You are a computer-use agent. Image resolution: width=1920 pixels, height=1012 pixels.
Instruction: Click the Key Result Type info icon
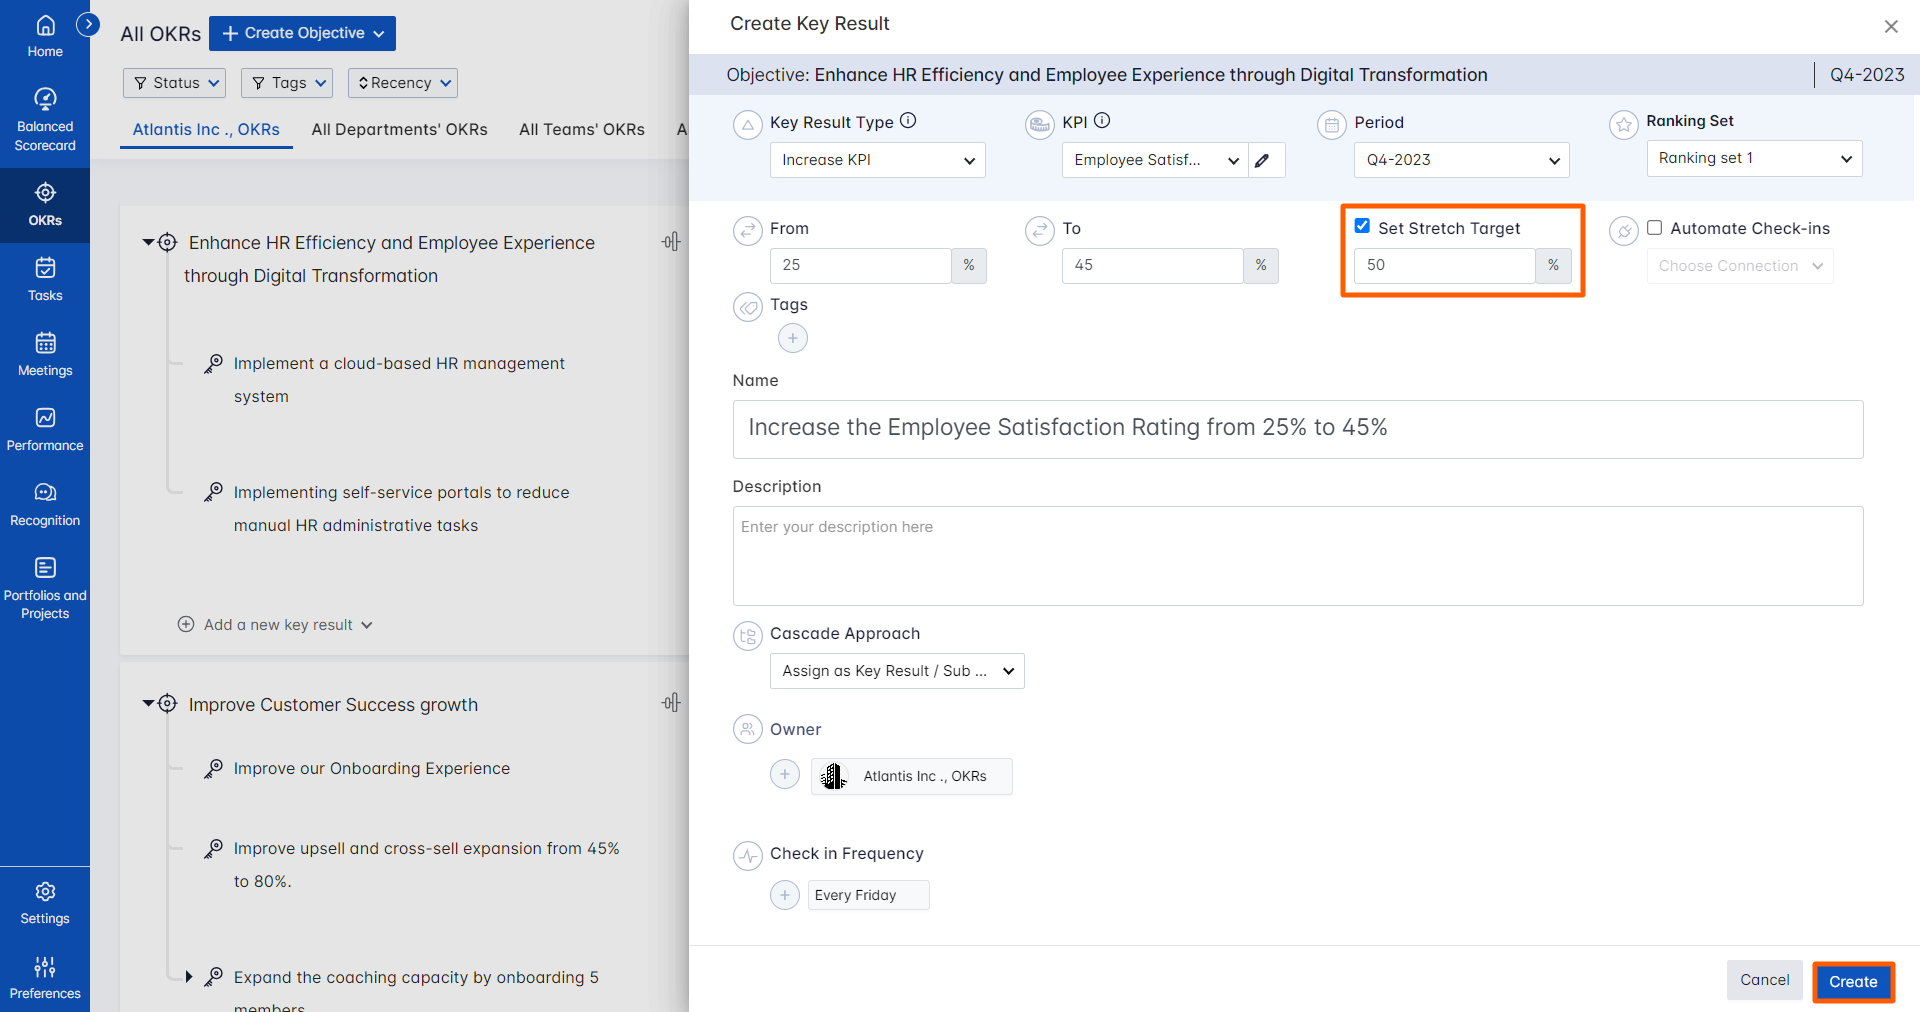coord(908,121)
